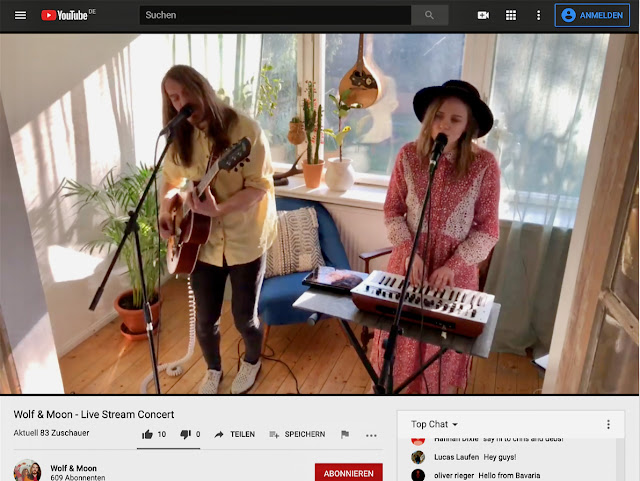Click Lucas Laufen's chat avatar

[418, 457]
